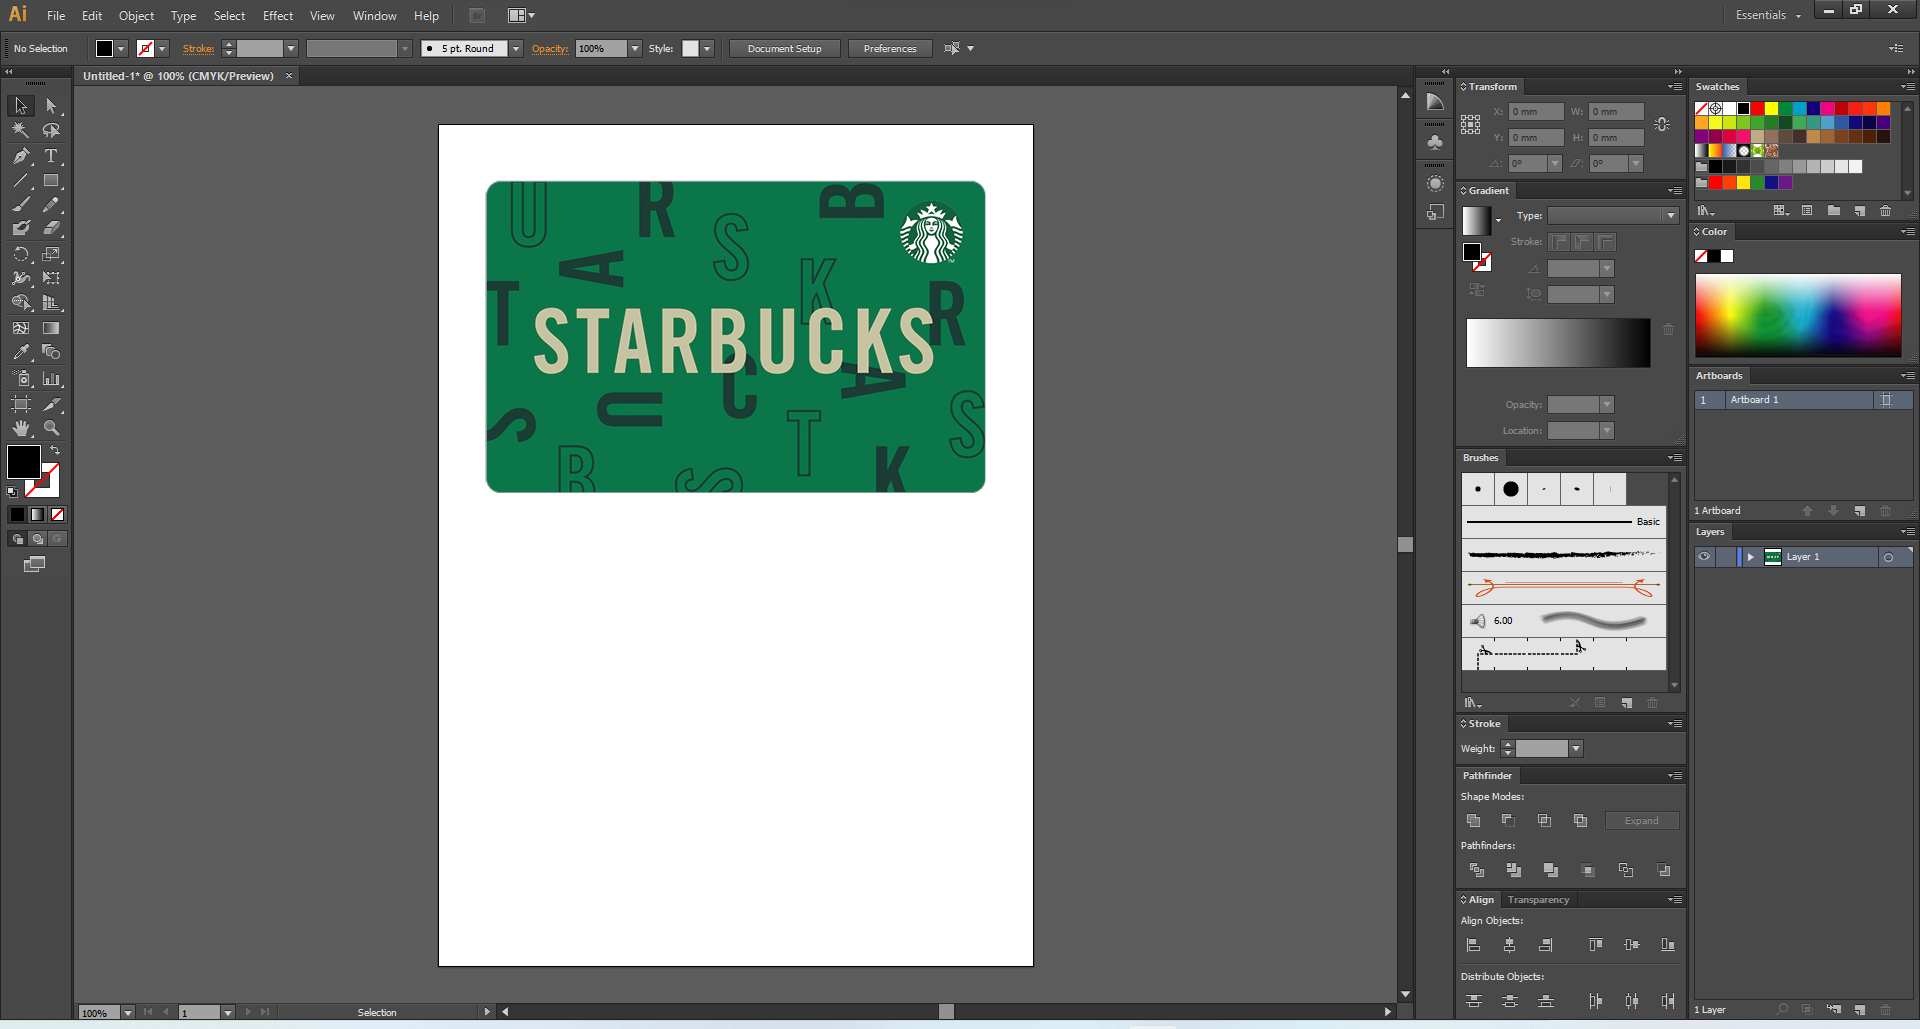Click Vertical Align Top icon
Image resolution: width=1920 pixels, height=1029 pixels.
(1596, 945)
